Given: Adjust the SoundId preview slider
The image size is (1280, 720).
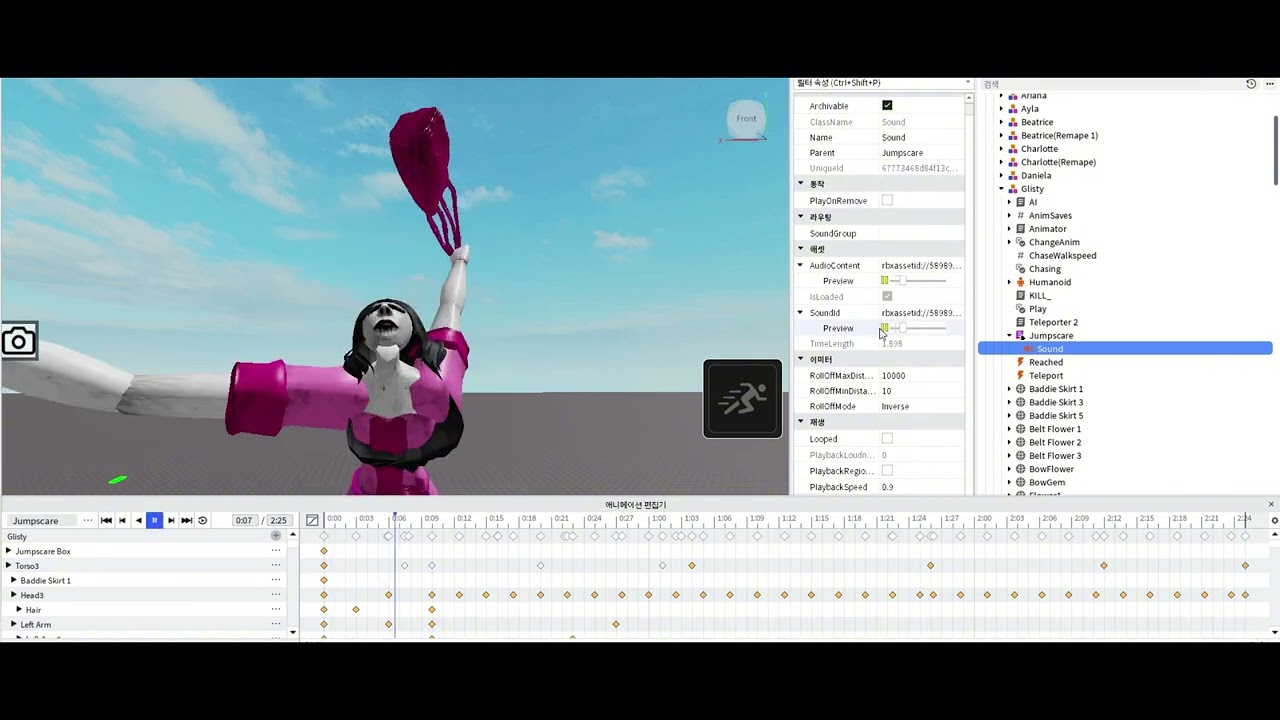Looking at the screenshot, I should pos(918,328).
